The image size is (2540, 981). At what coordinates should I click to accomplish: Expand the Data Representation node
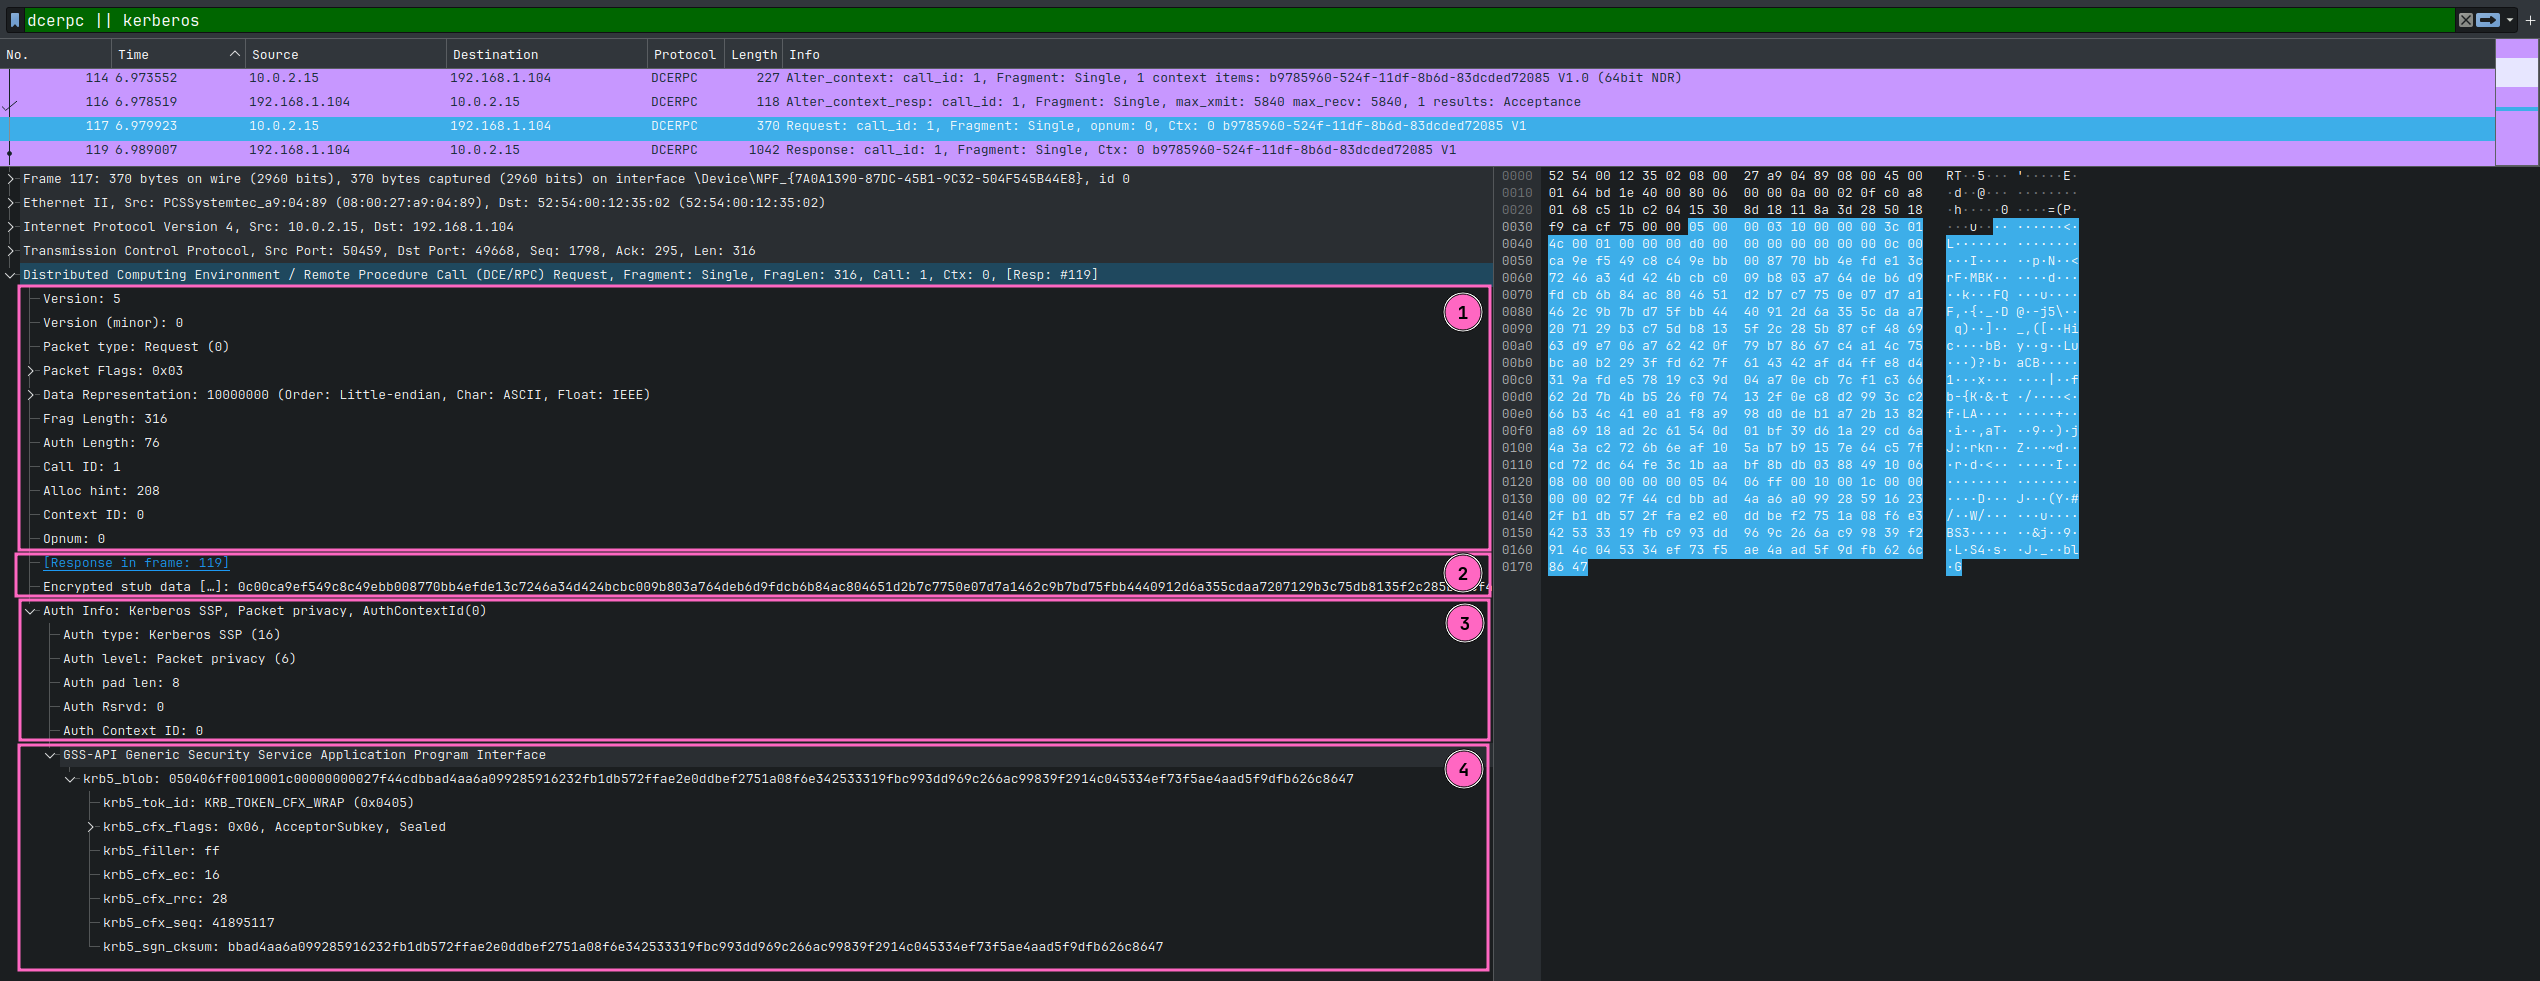tap(31, 395)
